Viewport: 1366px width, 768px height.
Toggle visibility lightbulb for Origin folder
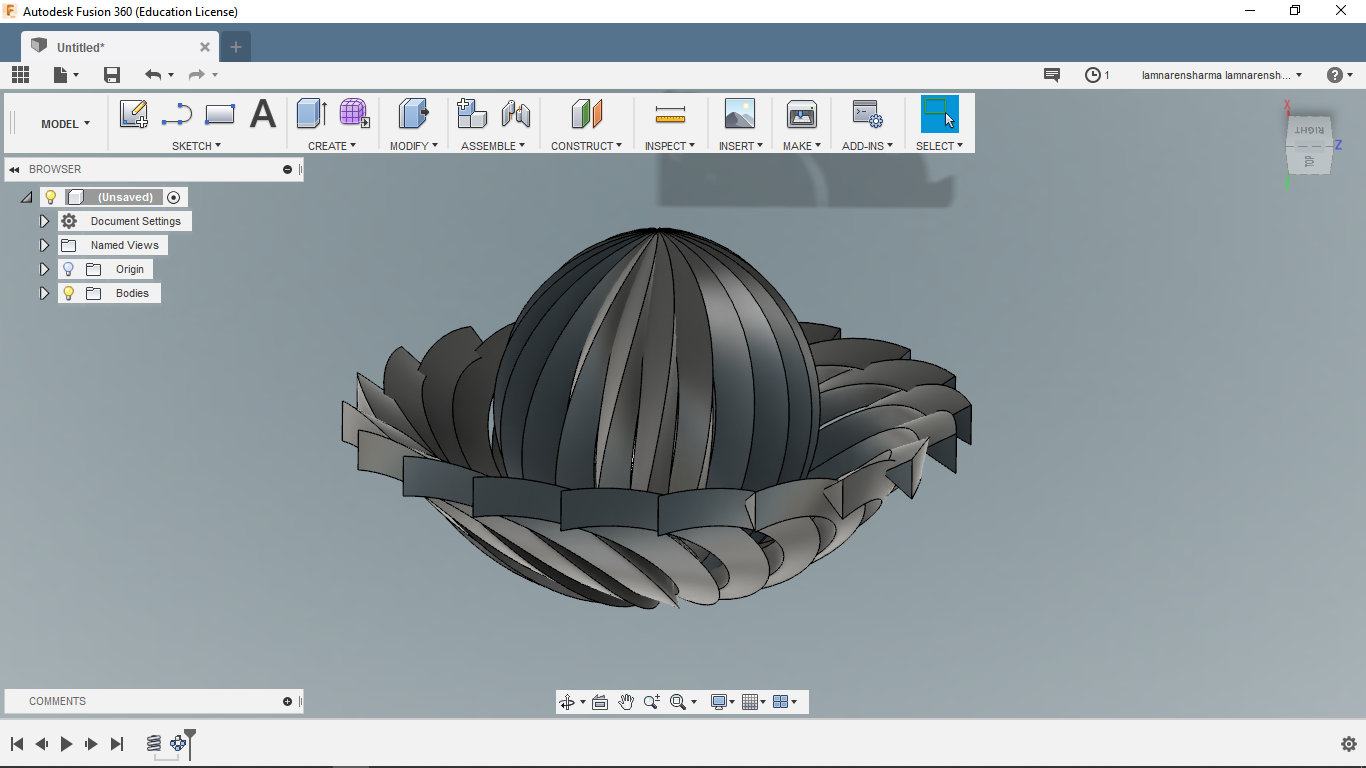pos(68,269)
